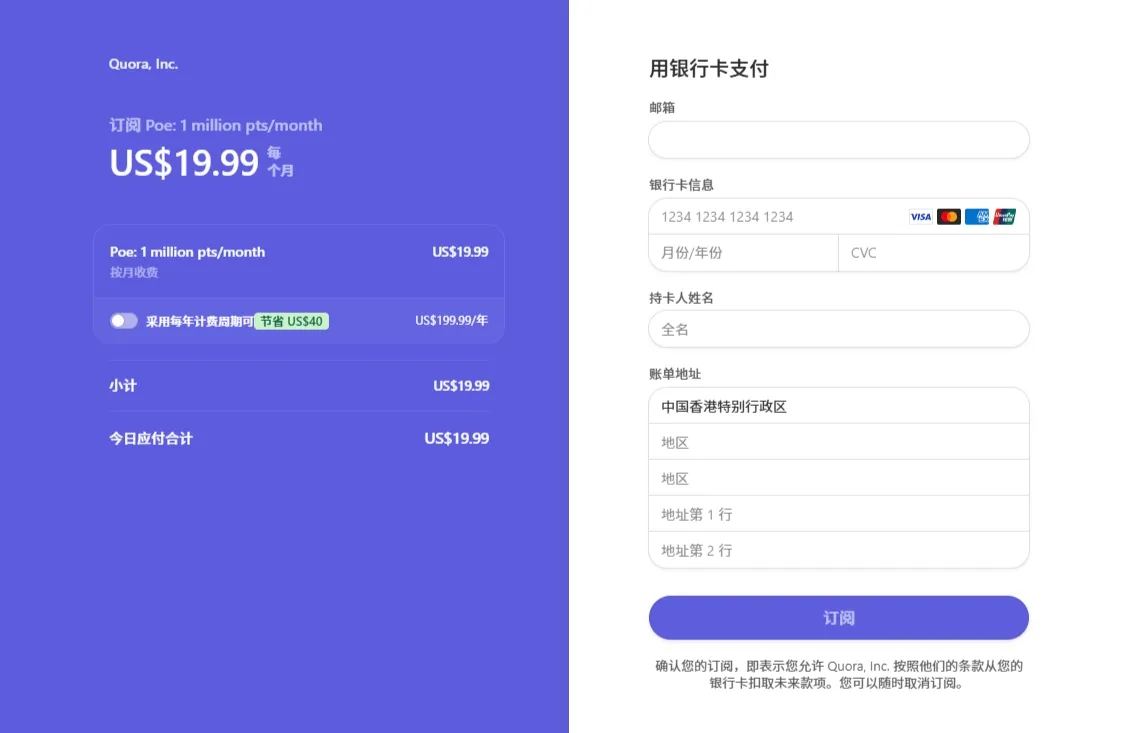
Task: Click the card number field 1234 1234
Action: point(775,217)
